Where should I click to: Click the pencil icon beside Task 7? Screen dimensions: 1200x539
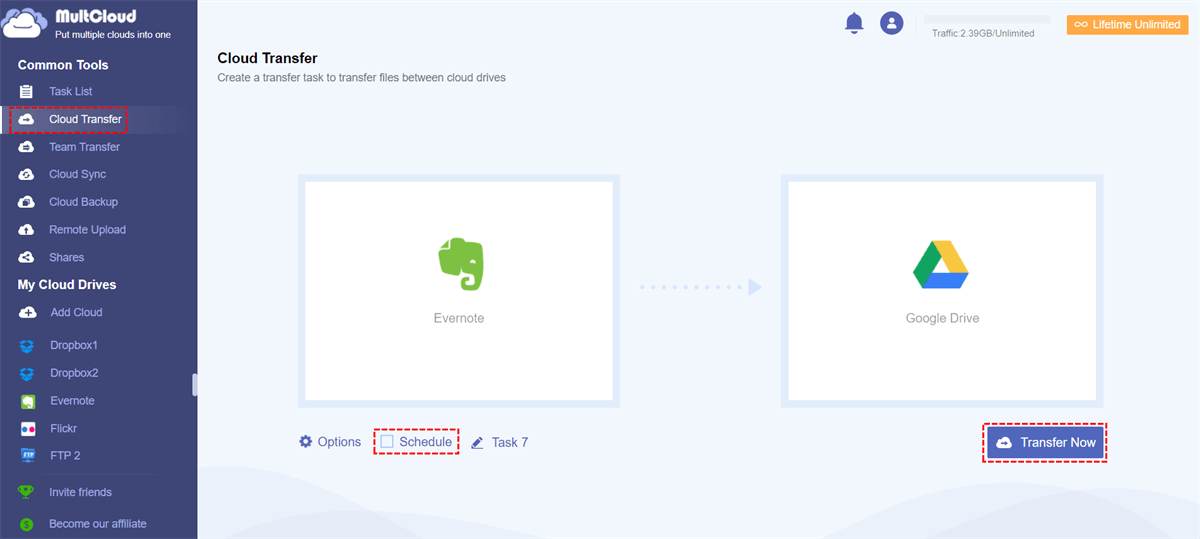[x=477, y=442]
